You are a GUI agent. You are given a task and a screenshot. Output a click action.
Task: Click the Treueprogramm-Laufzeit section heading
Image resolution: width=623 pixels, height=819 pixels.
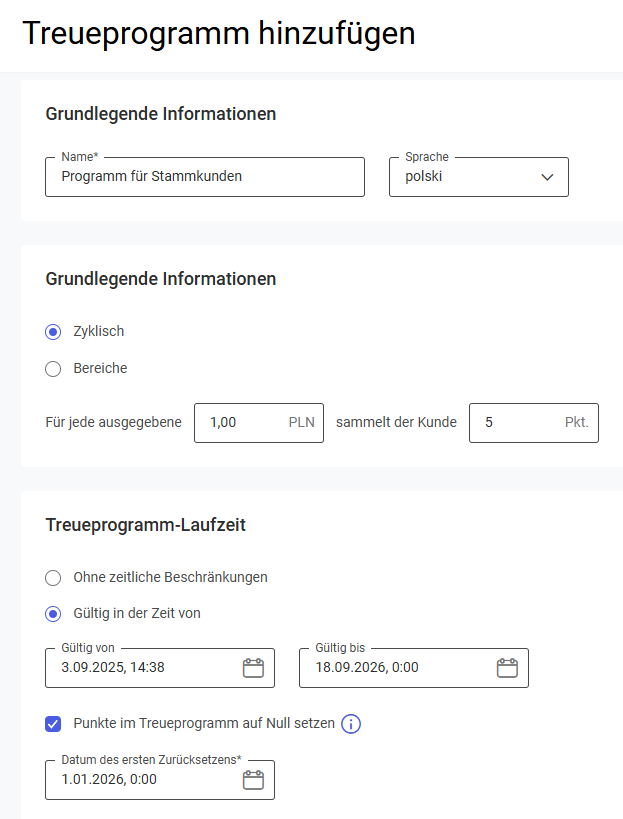coord(146,524)
